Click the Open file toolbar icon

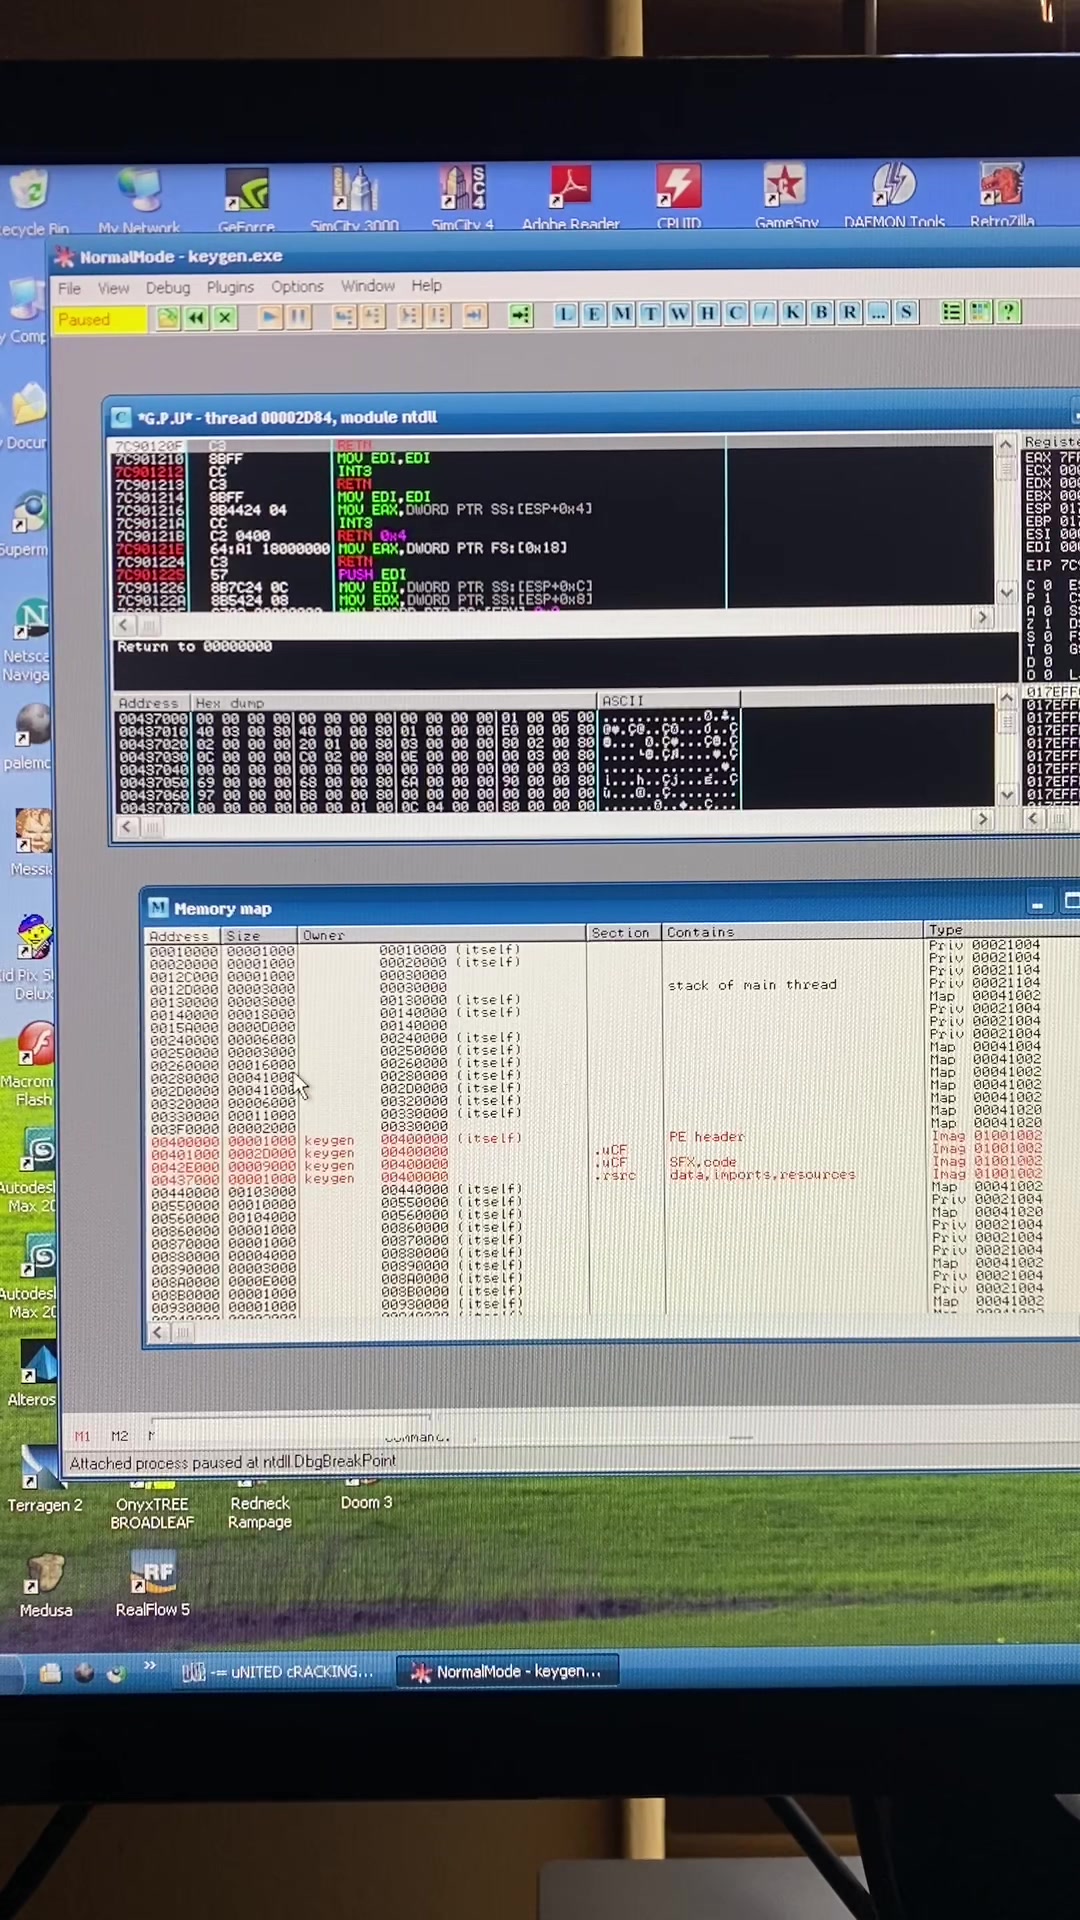(x=168, y=317)
